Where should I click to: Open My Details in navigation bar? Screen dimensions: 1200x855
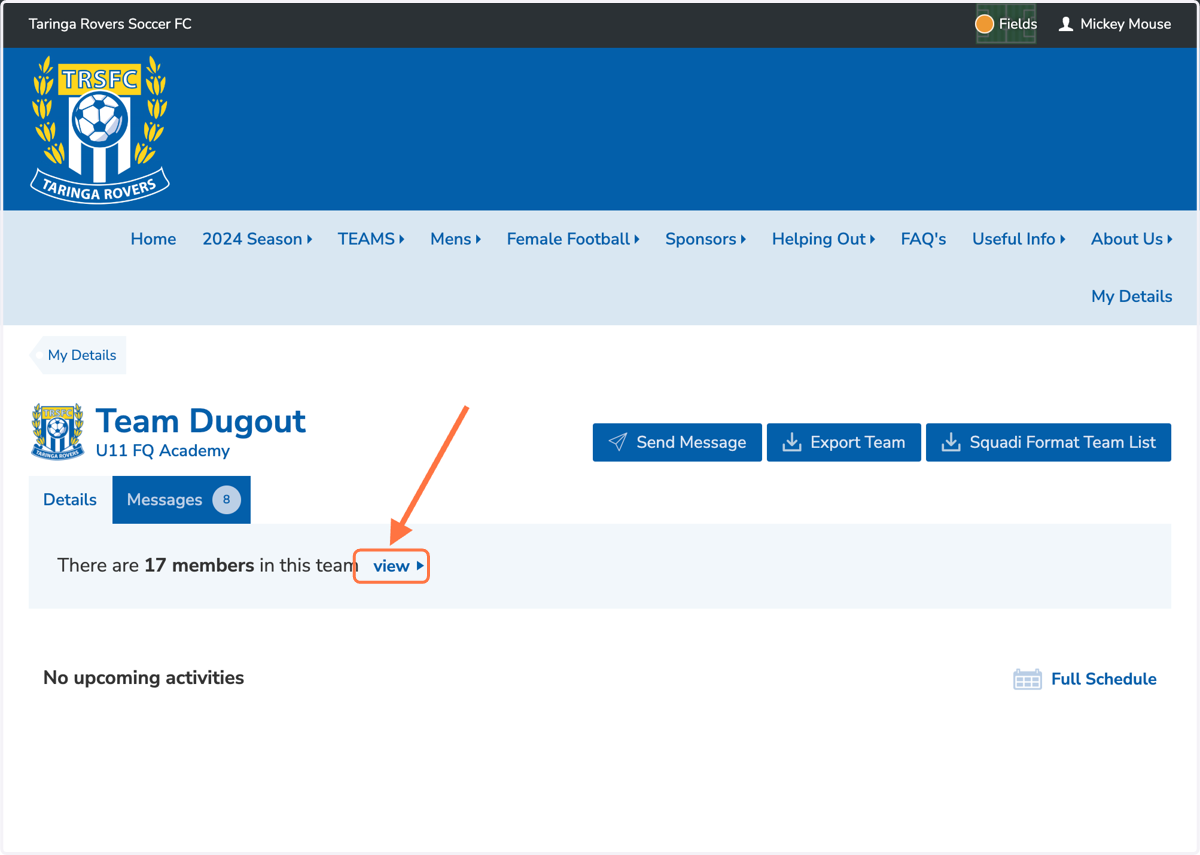(1132, 296)
